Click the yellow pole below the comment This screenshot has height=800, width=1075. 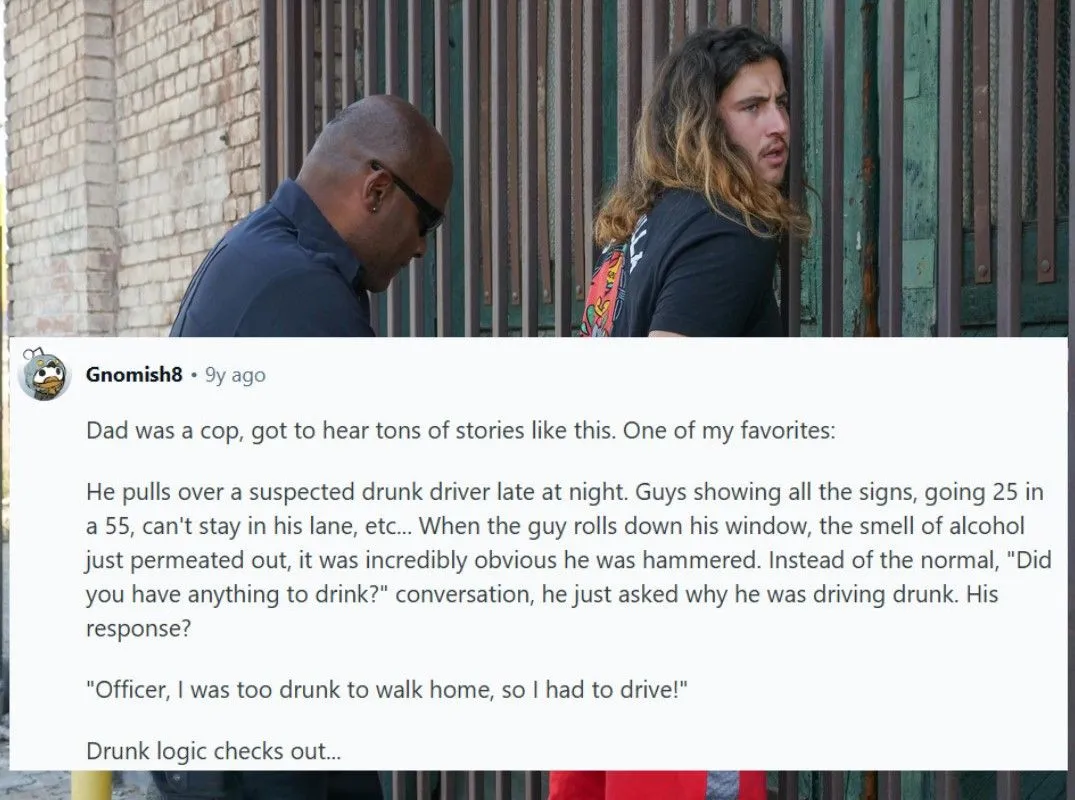[x=91, y=785]
